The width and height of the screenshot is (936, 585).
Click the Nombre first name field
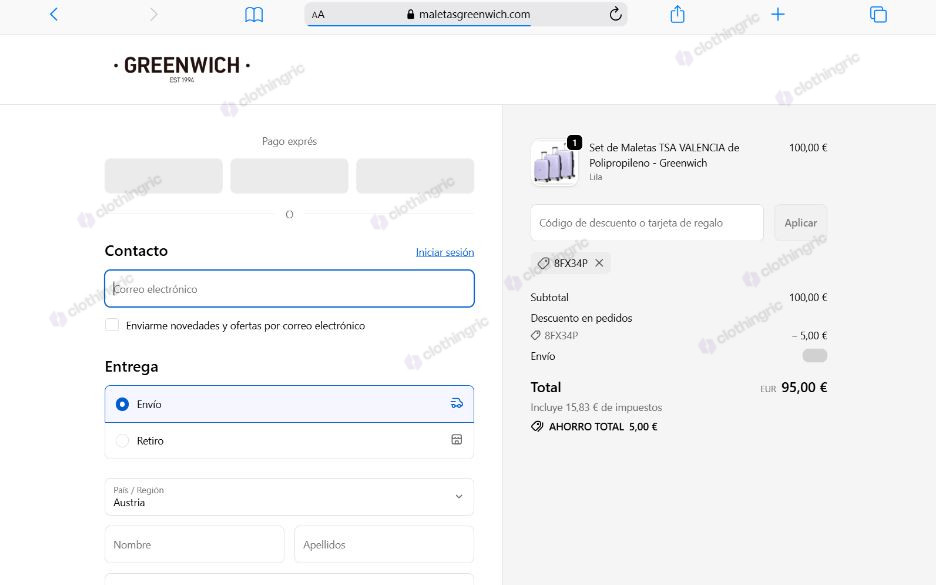[x=195, y=544]
